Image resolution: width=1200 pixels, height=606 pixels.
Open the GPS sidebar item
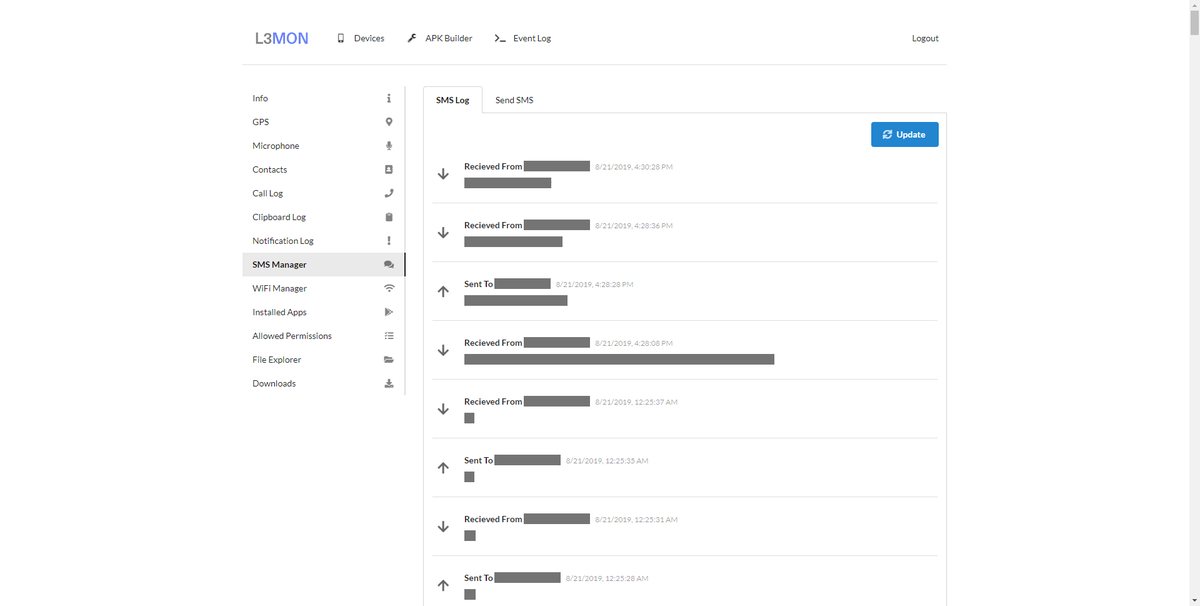point(323,122)
